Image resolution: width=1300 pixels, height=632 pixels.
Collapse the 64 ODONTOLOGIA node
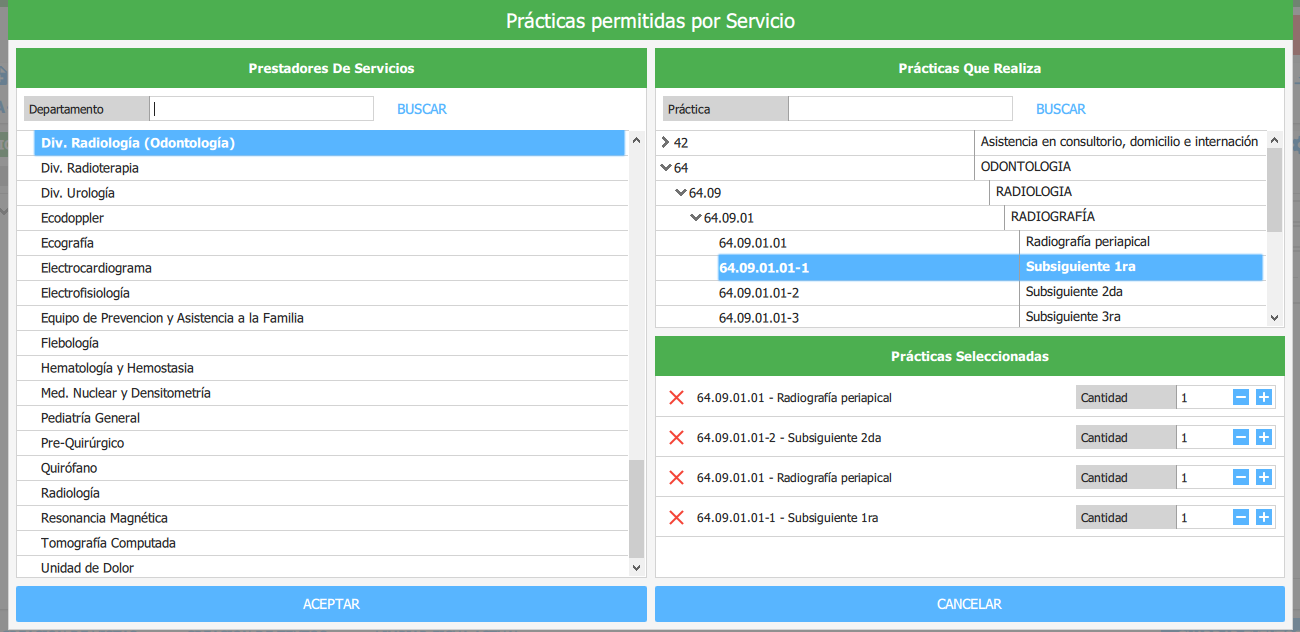tap(666, 168)
